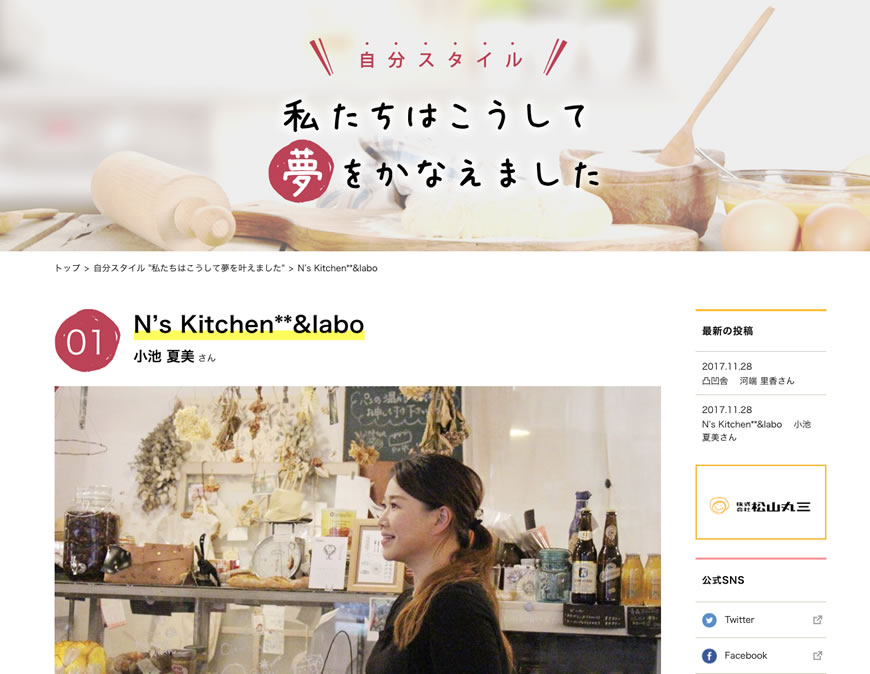The image size is (870, 674).
Task: Click the 01 red circle badge
Action: click(x=87, y=341)
